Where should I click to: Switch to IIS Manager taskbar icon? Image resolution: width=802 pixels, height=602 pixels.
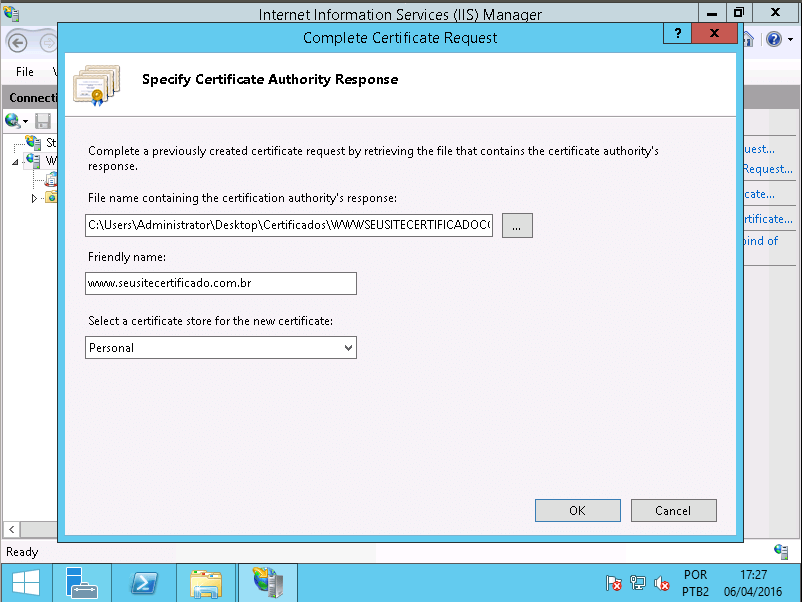pyautogui.click(x=268, y=583)
